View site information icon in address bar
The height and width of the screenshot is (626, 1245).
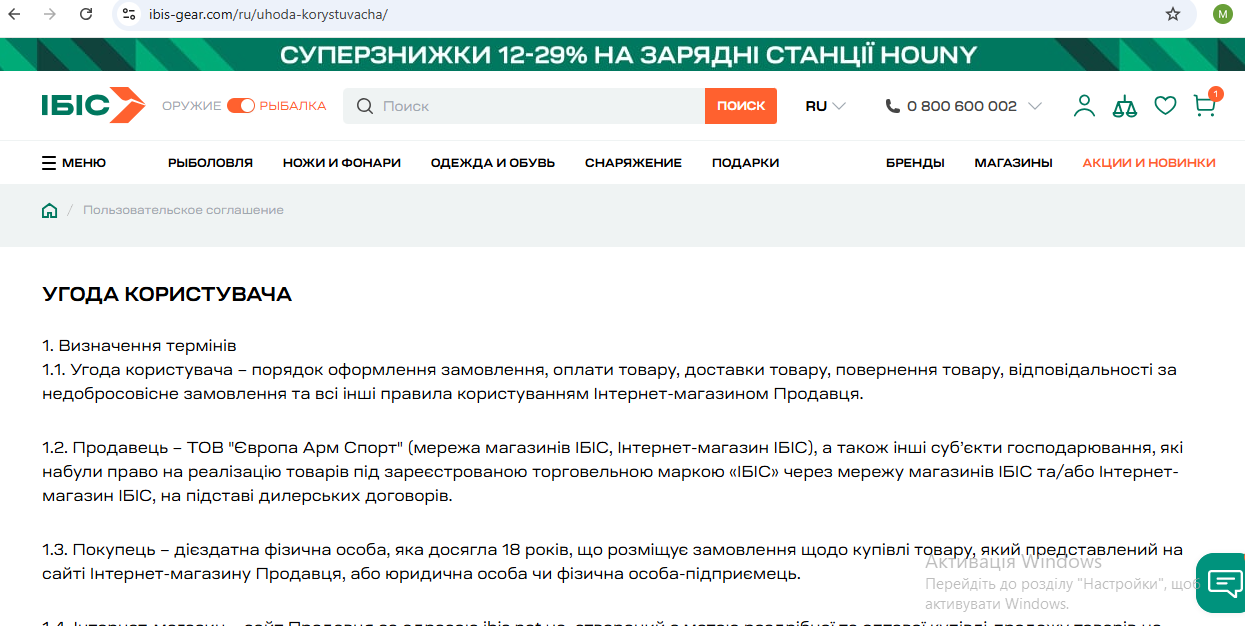pyautogui.click(x=128, y=14)
